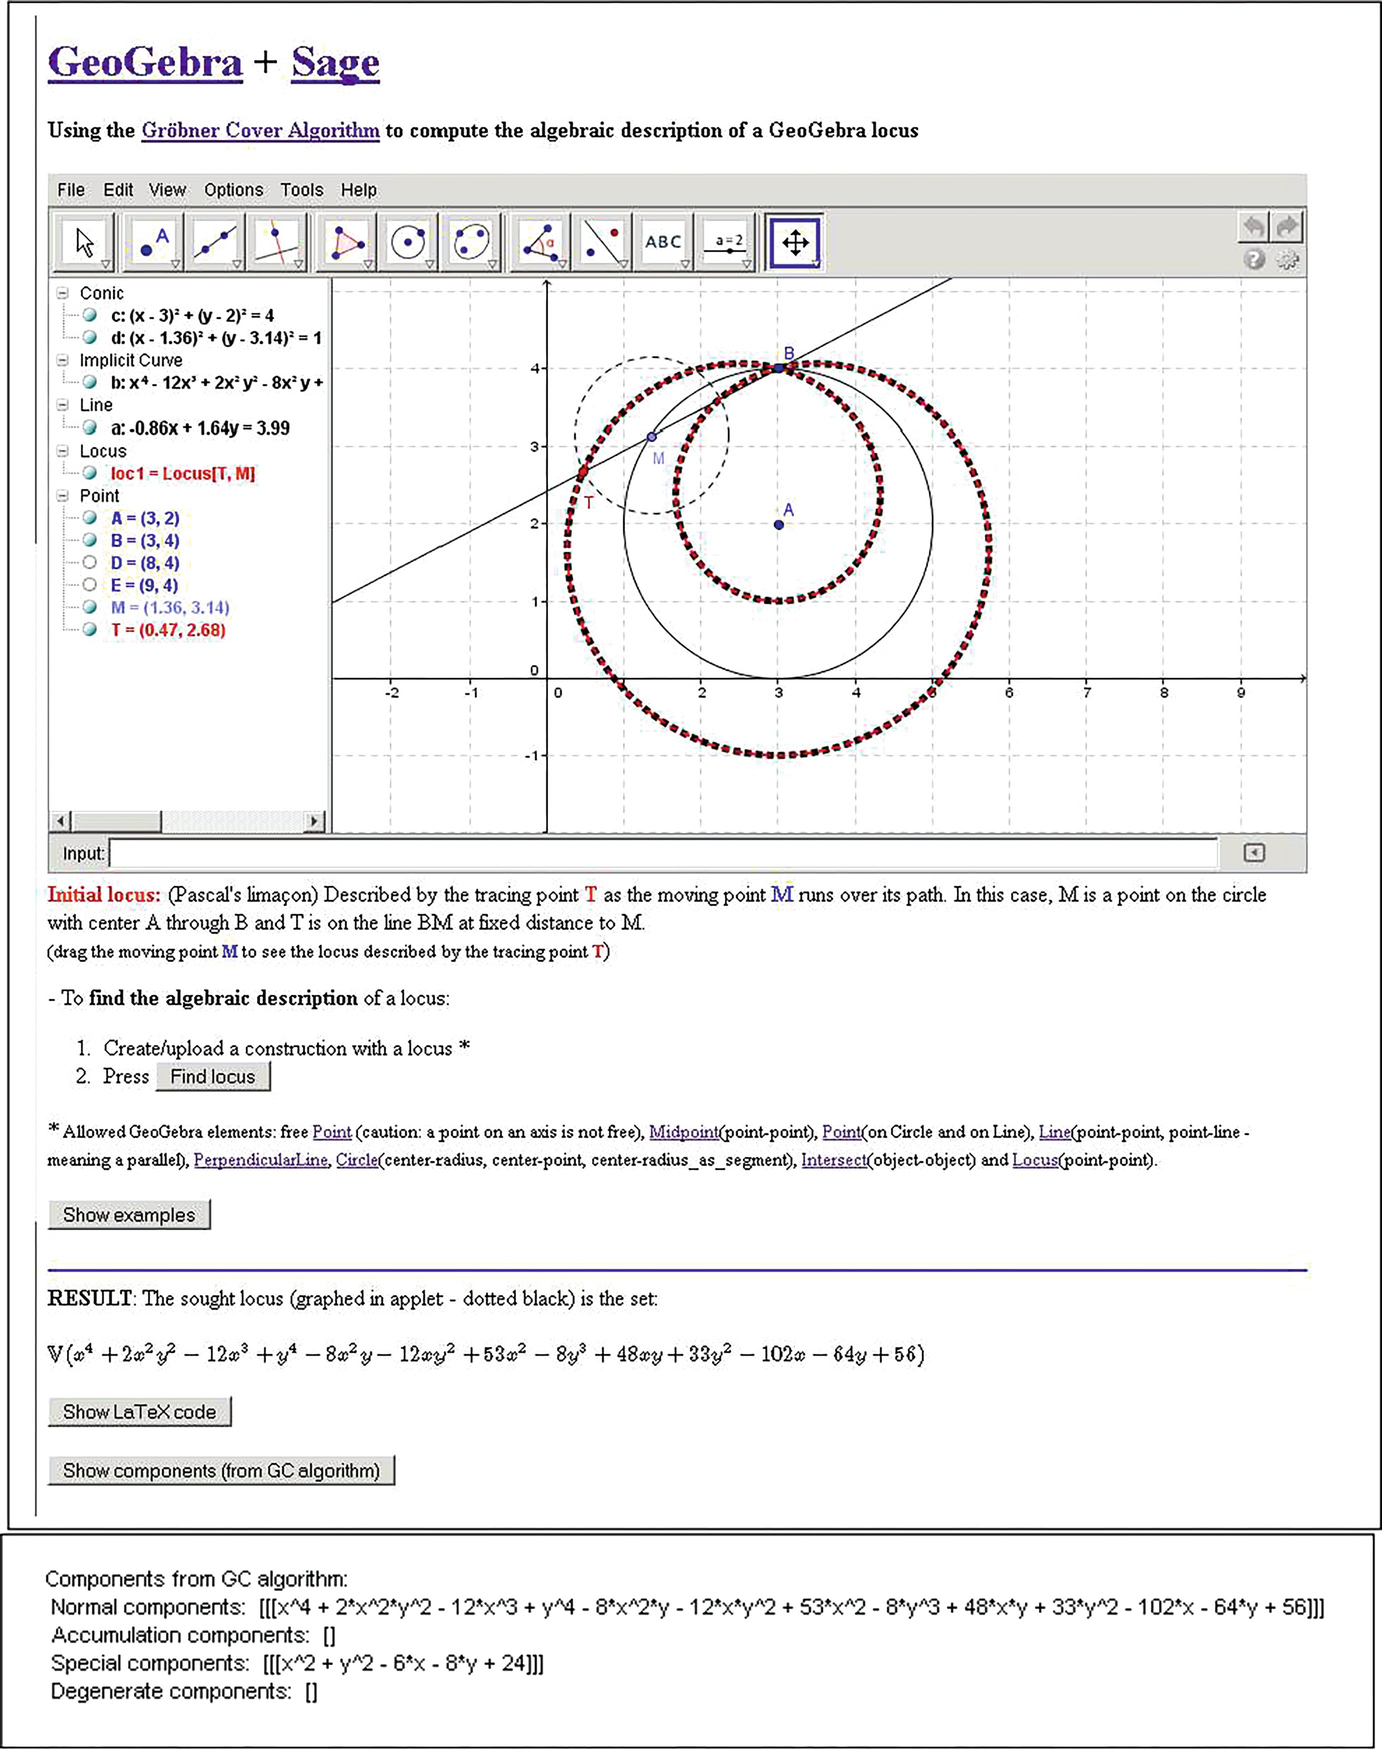Screen dimensions: 1382x1750
Task: Collapse the Line tree group
Action: click(63, 405)
